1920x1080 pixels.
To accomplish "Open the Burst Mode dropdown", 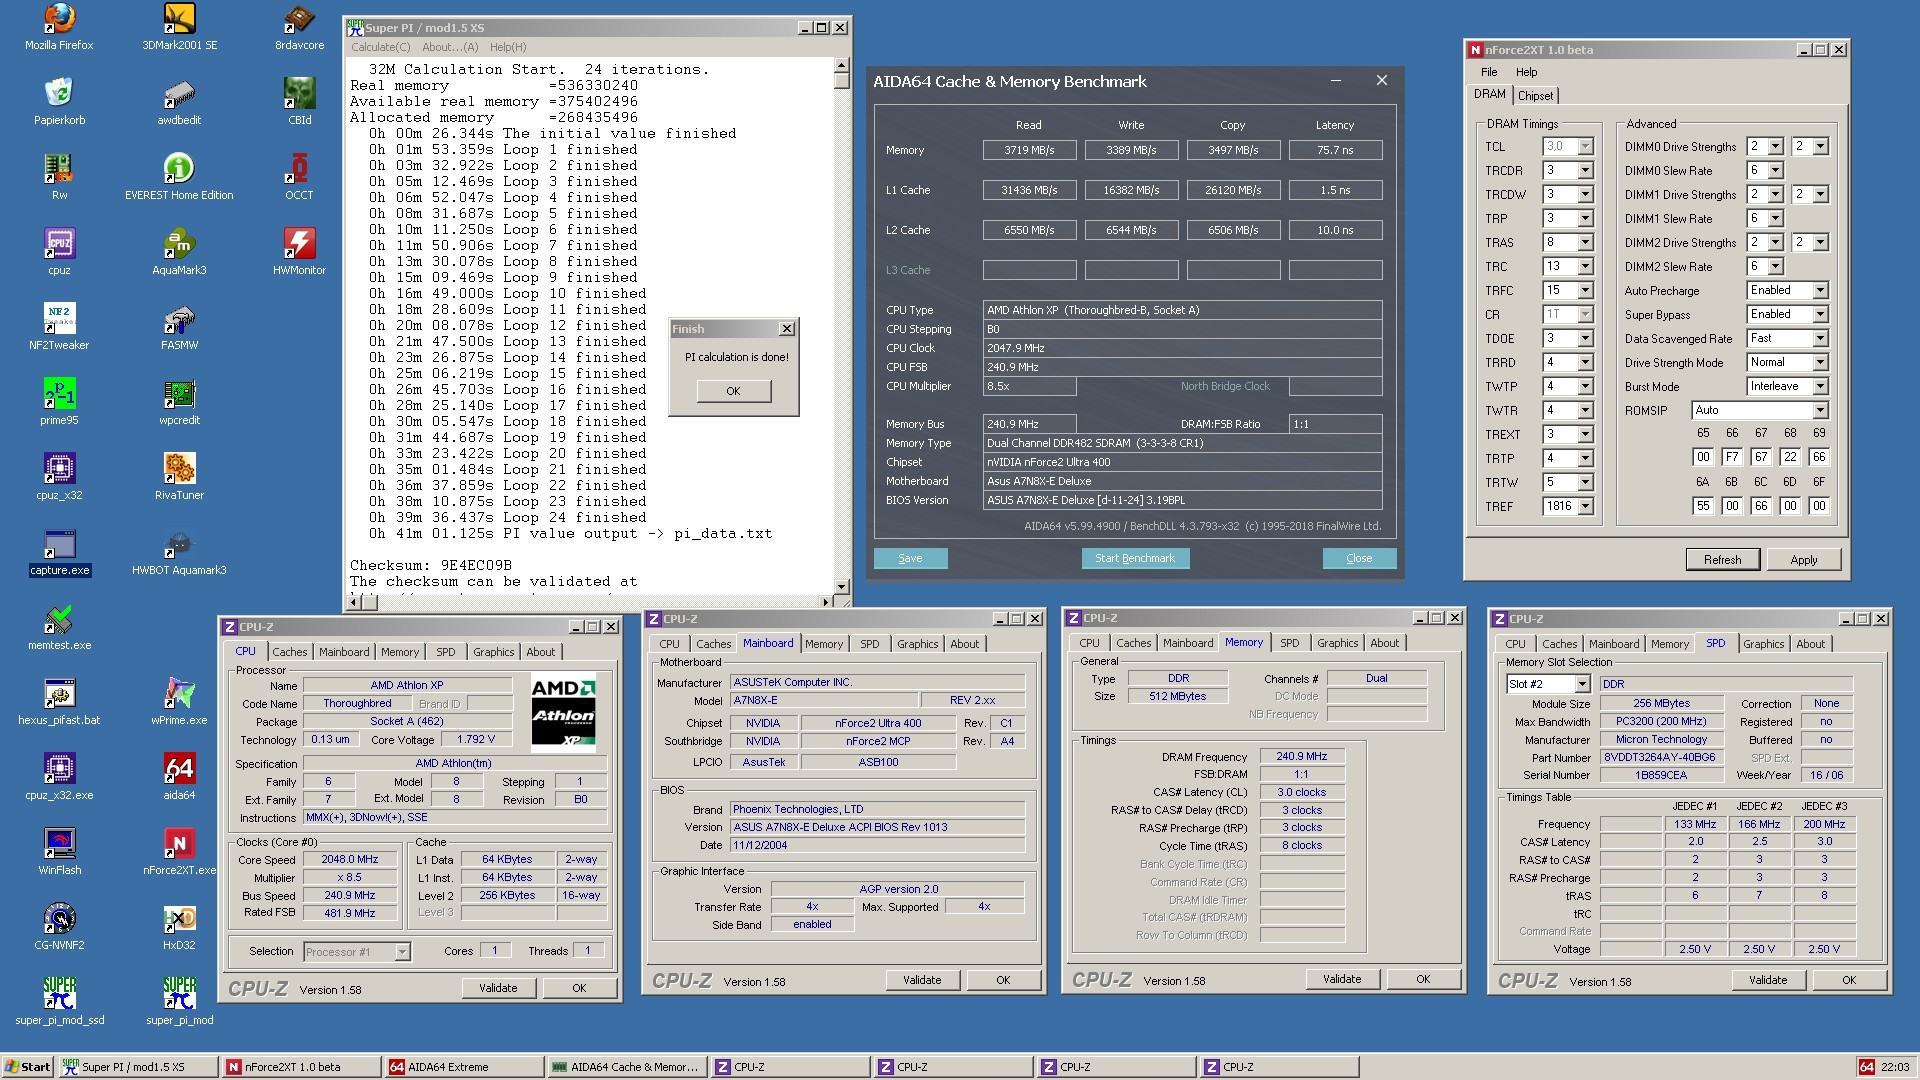I will click(1820, 387).
